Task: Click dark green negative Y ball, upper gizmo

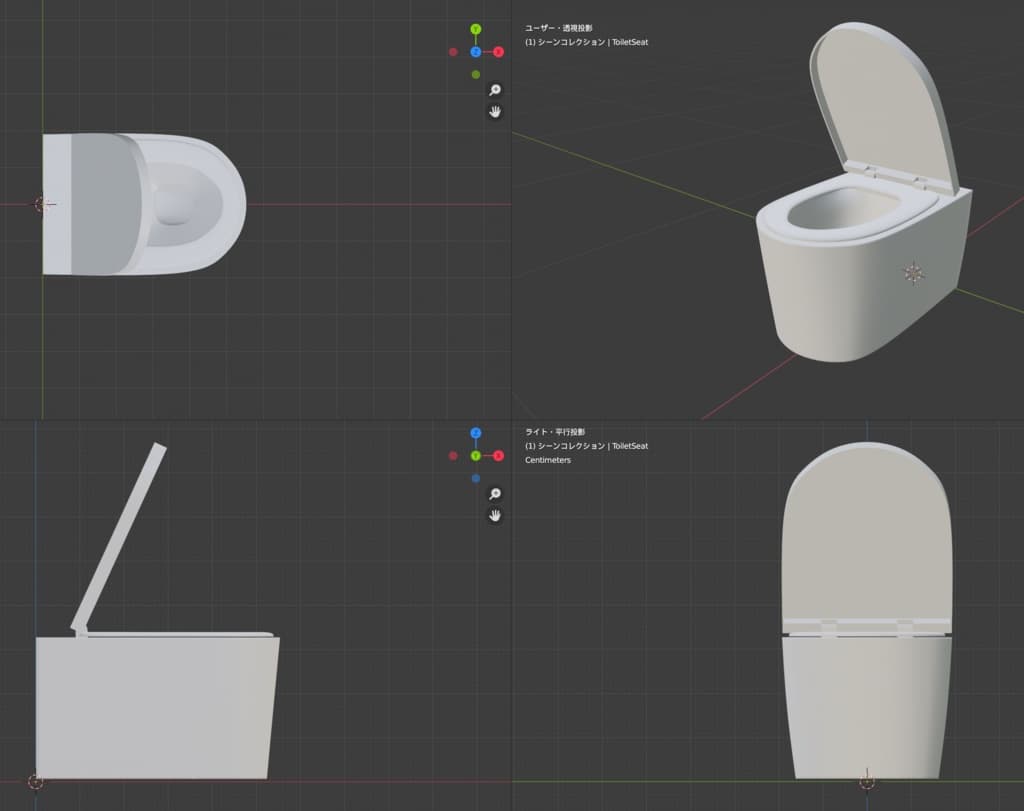Action: [476, 74]
